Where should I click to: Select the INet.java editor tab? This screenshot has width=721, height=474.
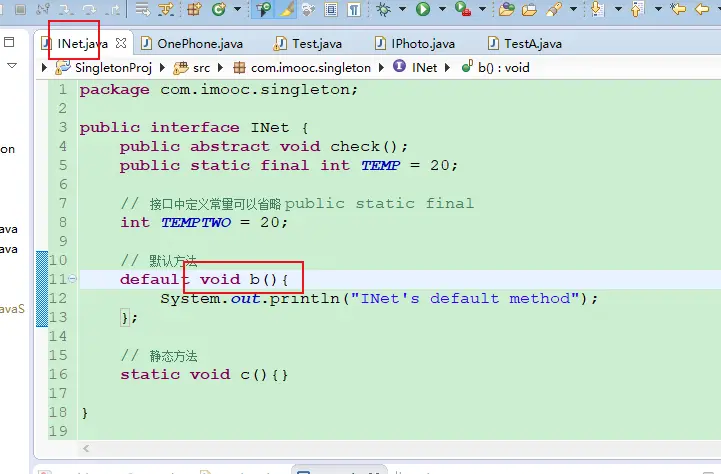pos(82,44)
